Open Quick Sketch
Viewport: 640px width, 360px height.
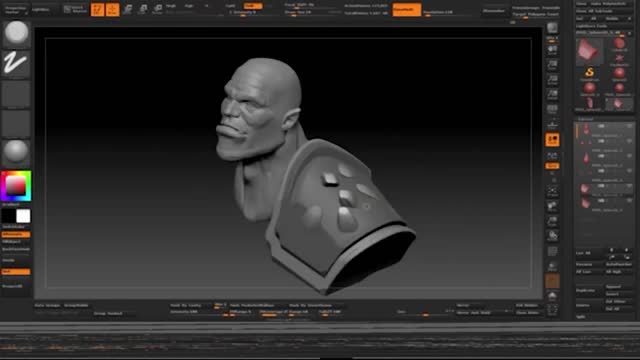click(76, 9)
